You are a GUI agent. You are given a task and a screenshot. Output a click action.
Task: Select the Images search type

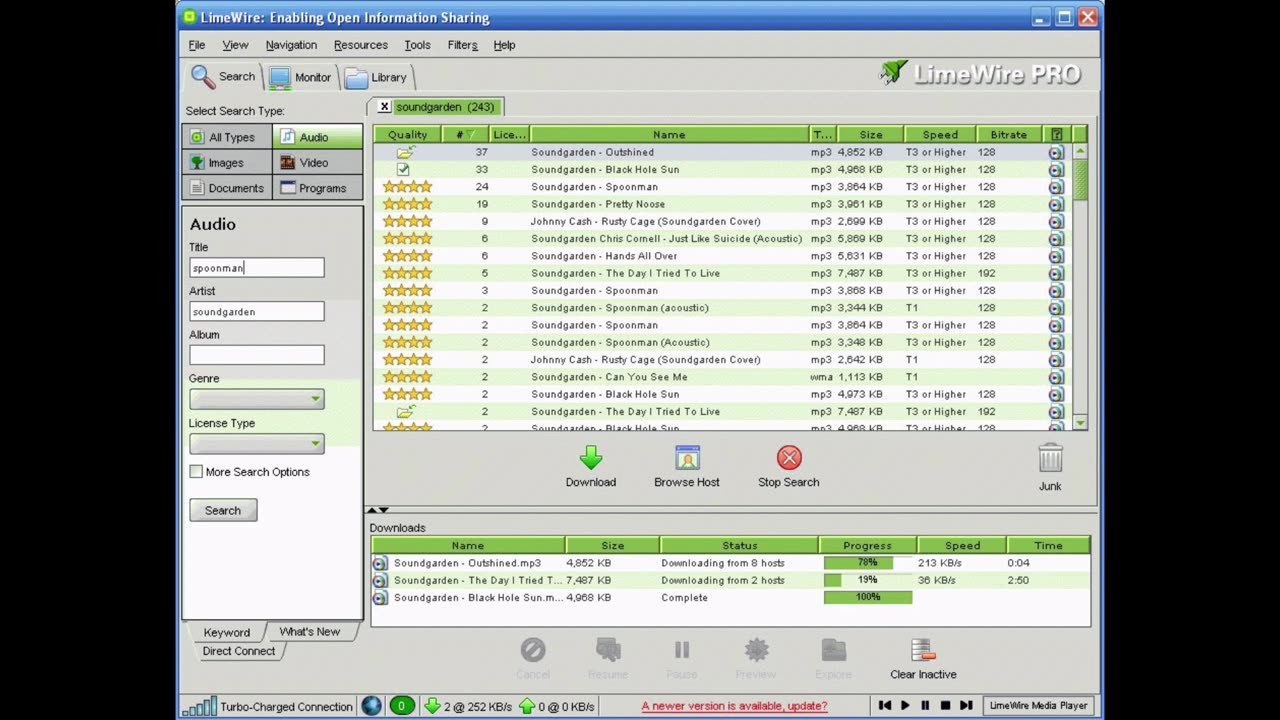pos(227,162)
